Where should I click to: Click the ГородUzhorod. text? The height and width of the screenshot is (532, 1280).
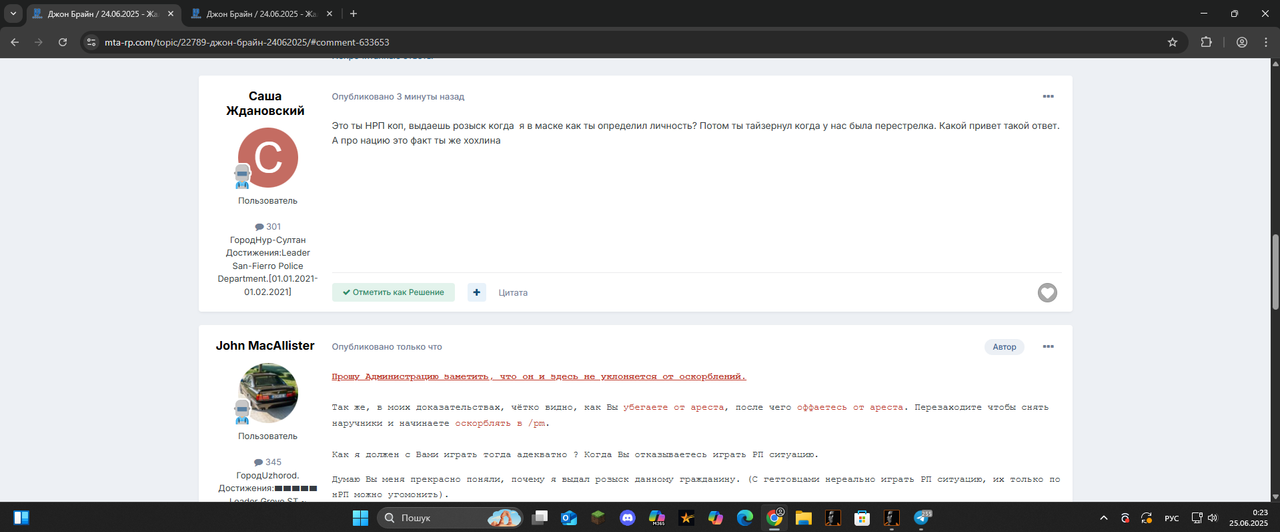[x=267, y=475]
